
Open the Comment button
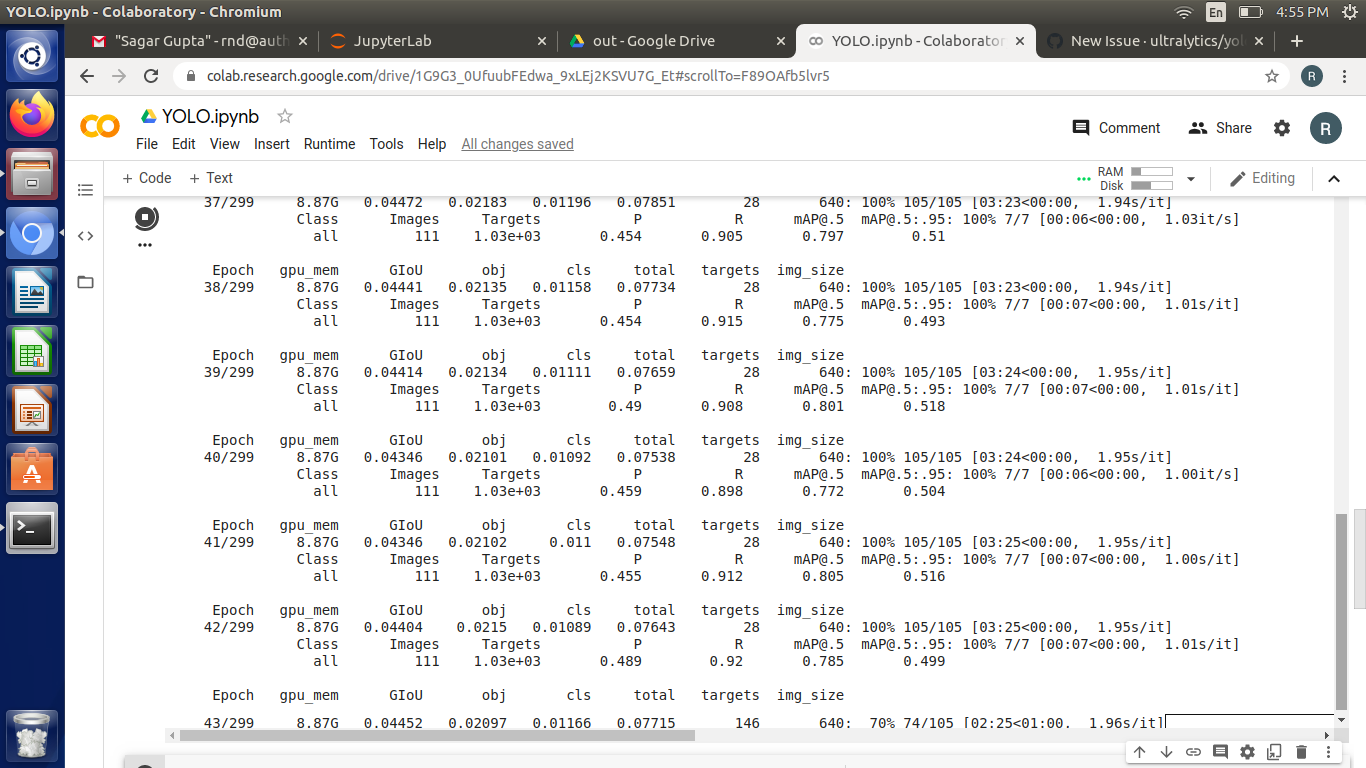[1116, 128]
